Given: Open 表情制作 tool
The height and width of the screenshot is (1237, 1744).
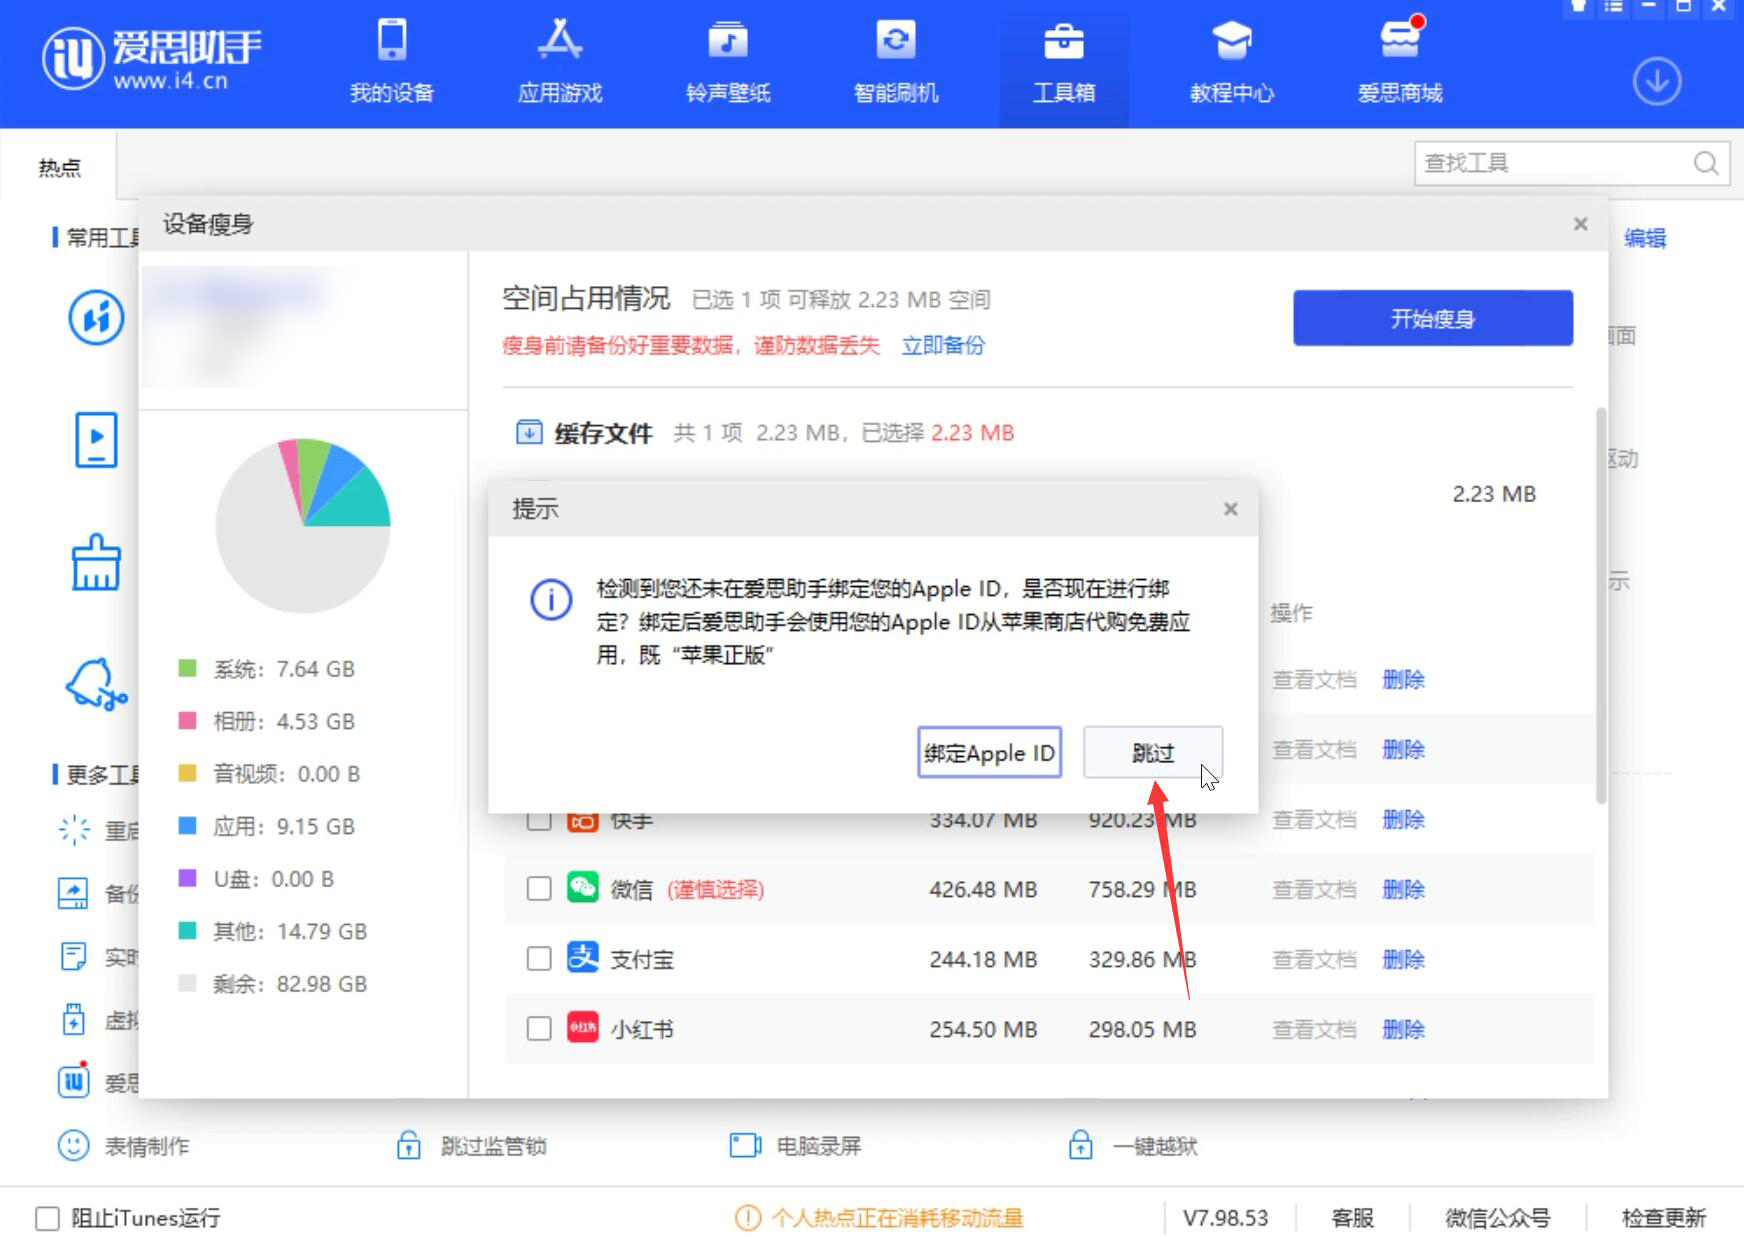Looking at the screenshot, I should coord(124,1146).
